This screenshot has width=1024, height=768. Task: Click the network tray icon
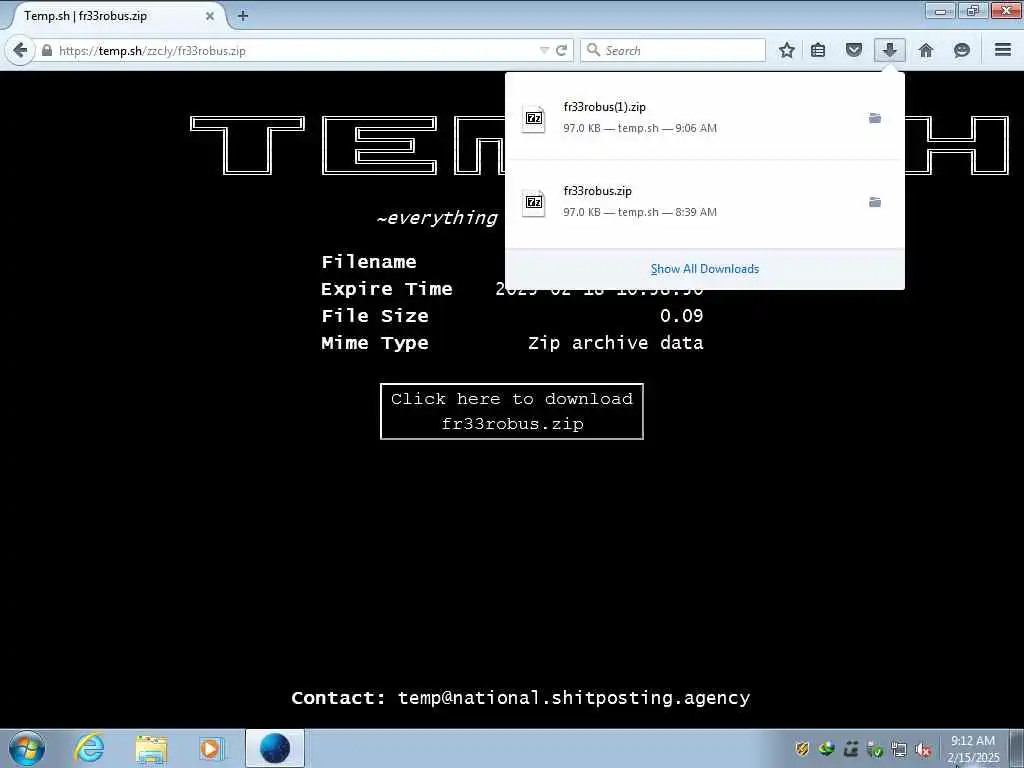[899, 750]
